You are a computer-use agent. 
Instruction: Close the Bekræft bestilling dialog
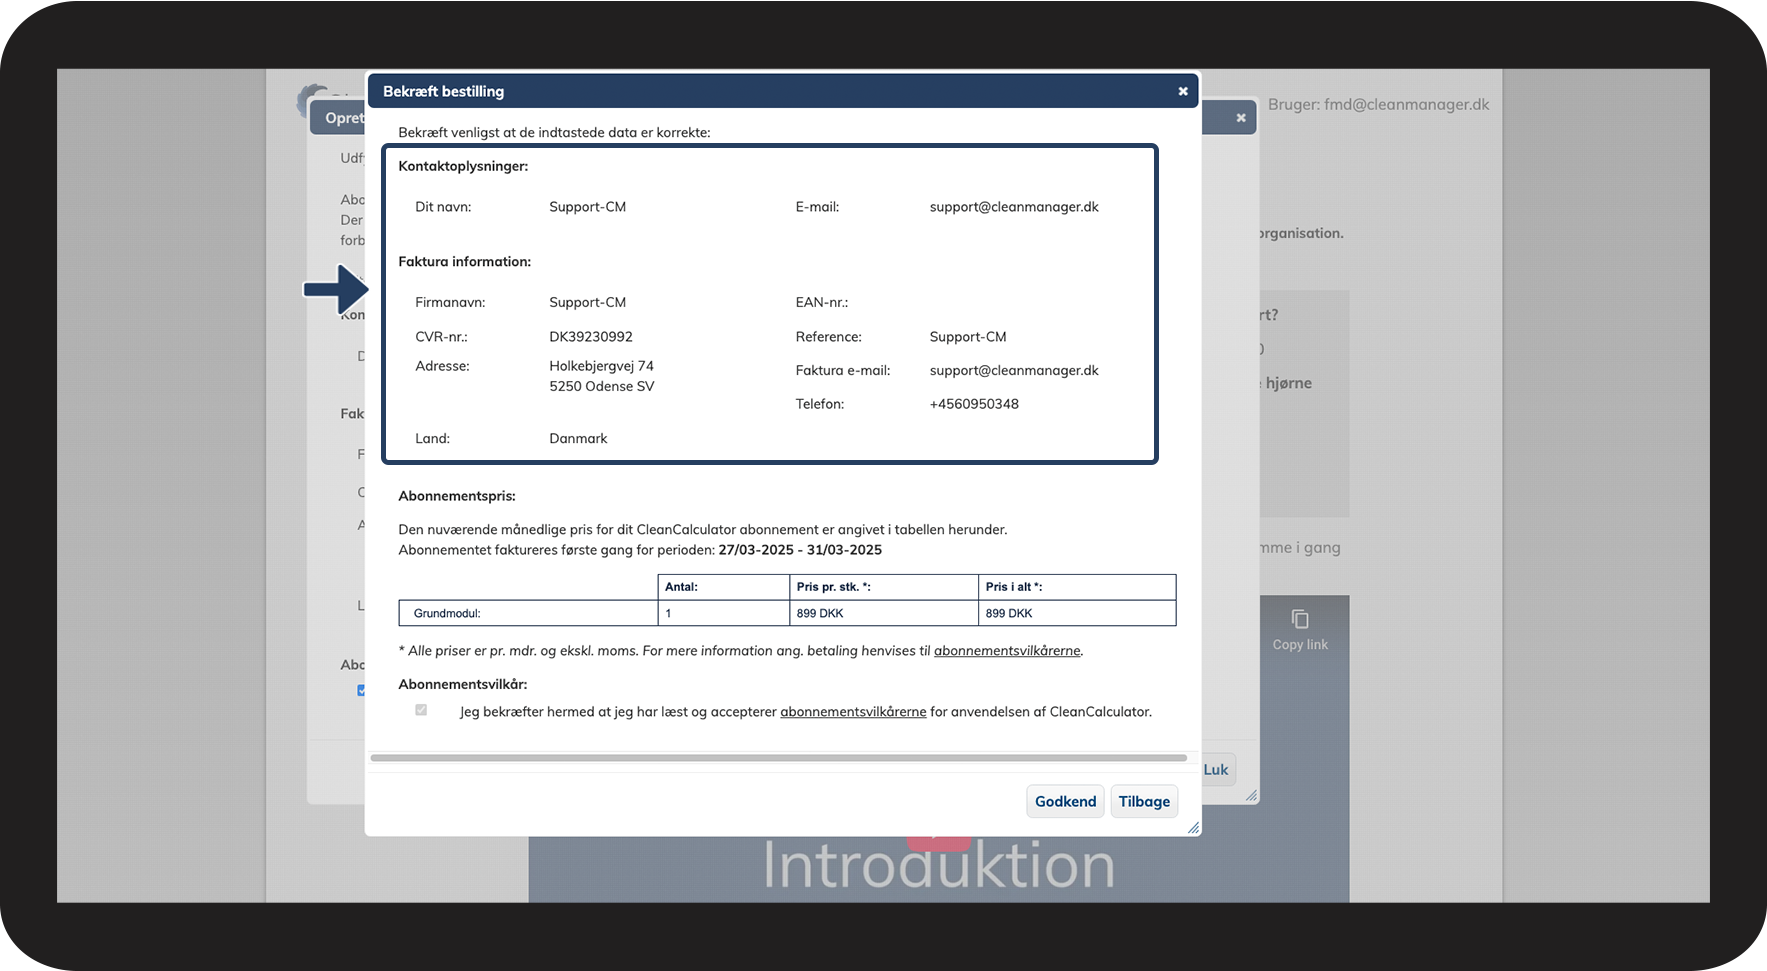(x=1182, y=91)
